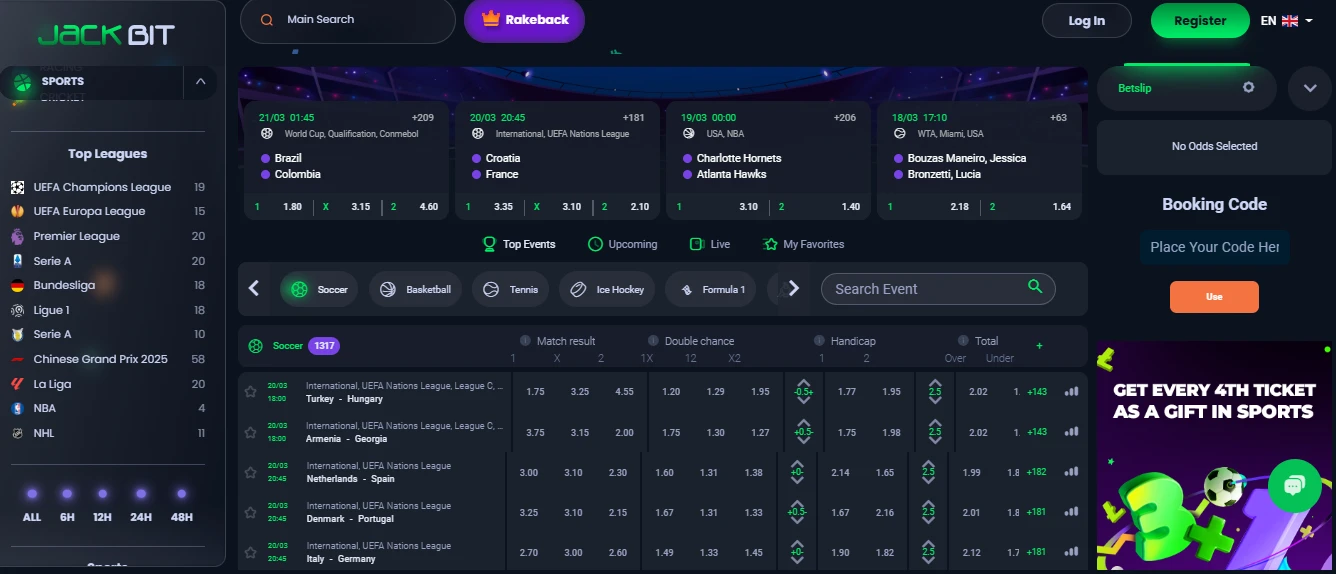Select the 6H time filter
Image resolution: width=1336 pixels, height=574 pixels.
[x=67, y=506]
